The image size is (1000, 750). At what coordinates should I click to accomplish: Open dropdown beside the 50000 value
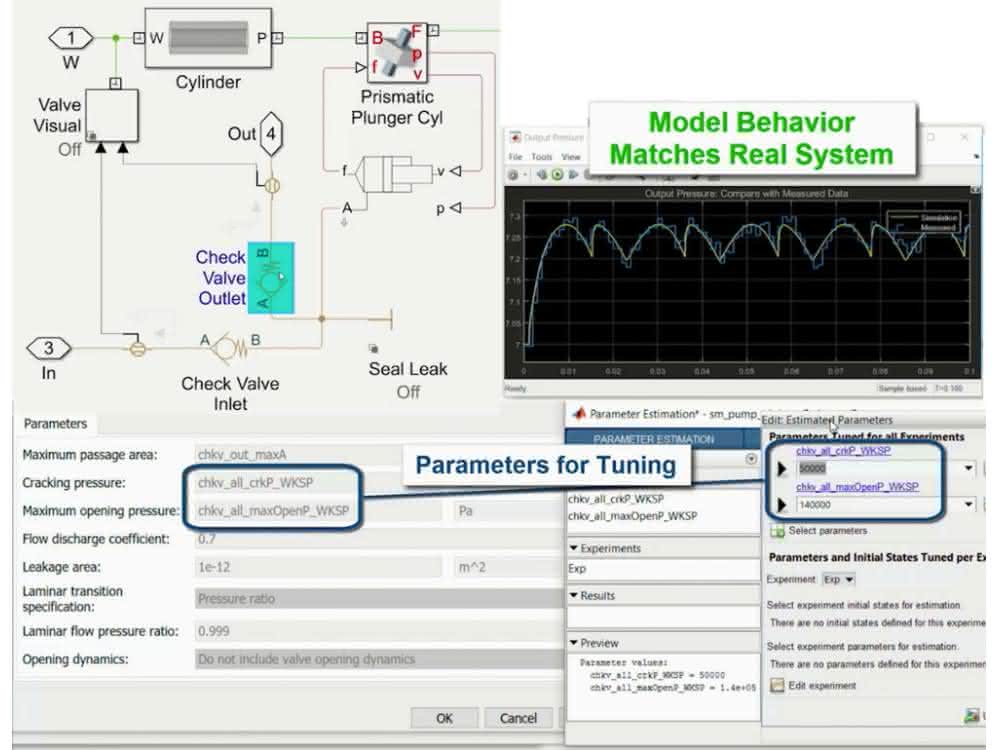(x=969, y=468)
